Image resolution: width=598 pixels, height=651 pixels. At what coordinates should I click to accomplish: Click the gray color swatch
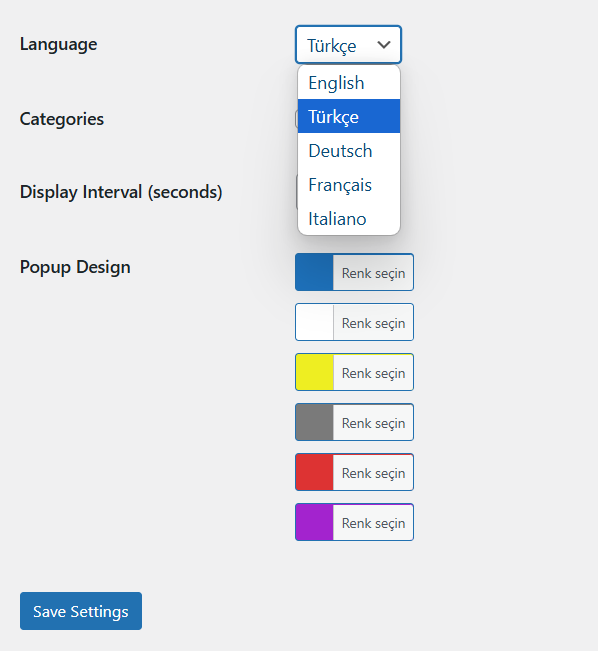pos(314,422)
